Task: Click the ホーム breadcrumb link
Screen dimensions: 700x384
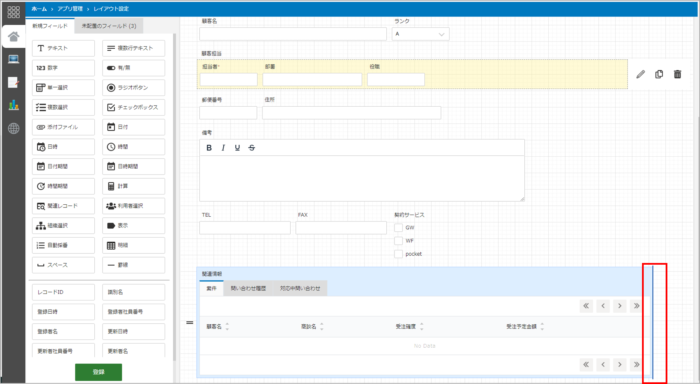Action: (39, 9)
